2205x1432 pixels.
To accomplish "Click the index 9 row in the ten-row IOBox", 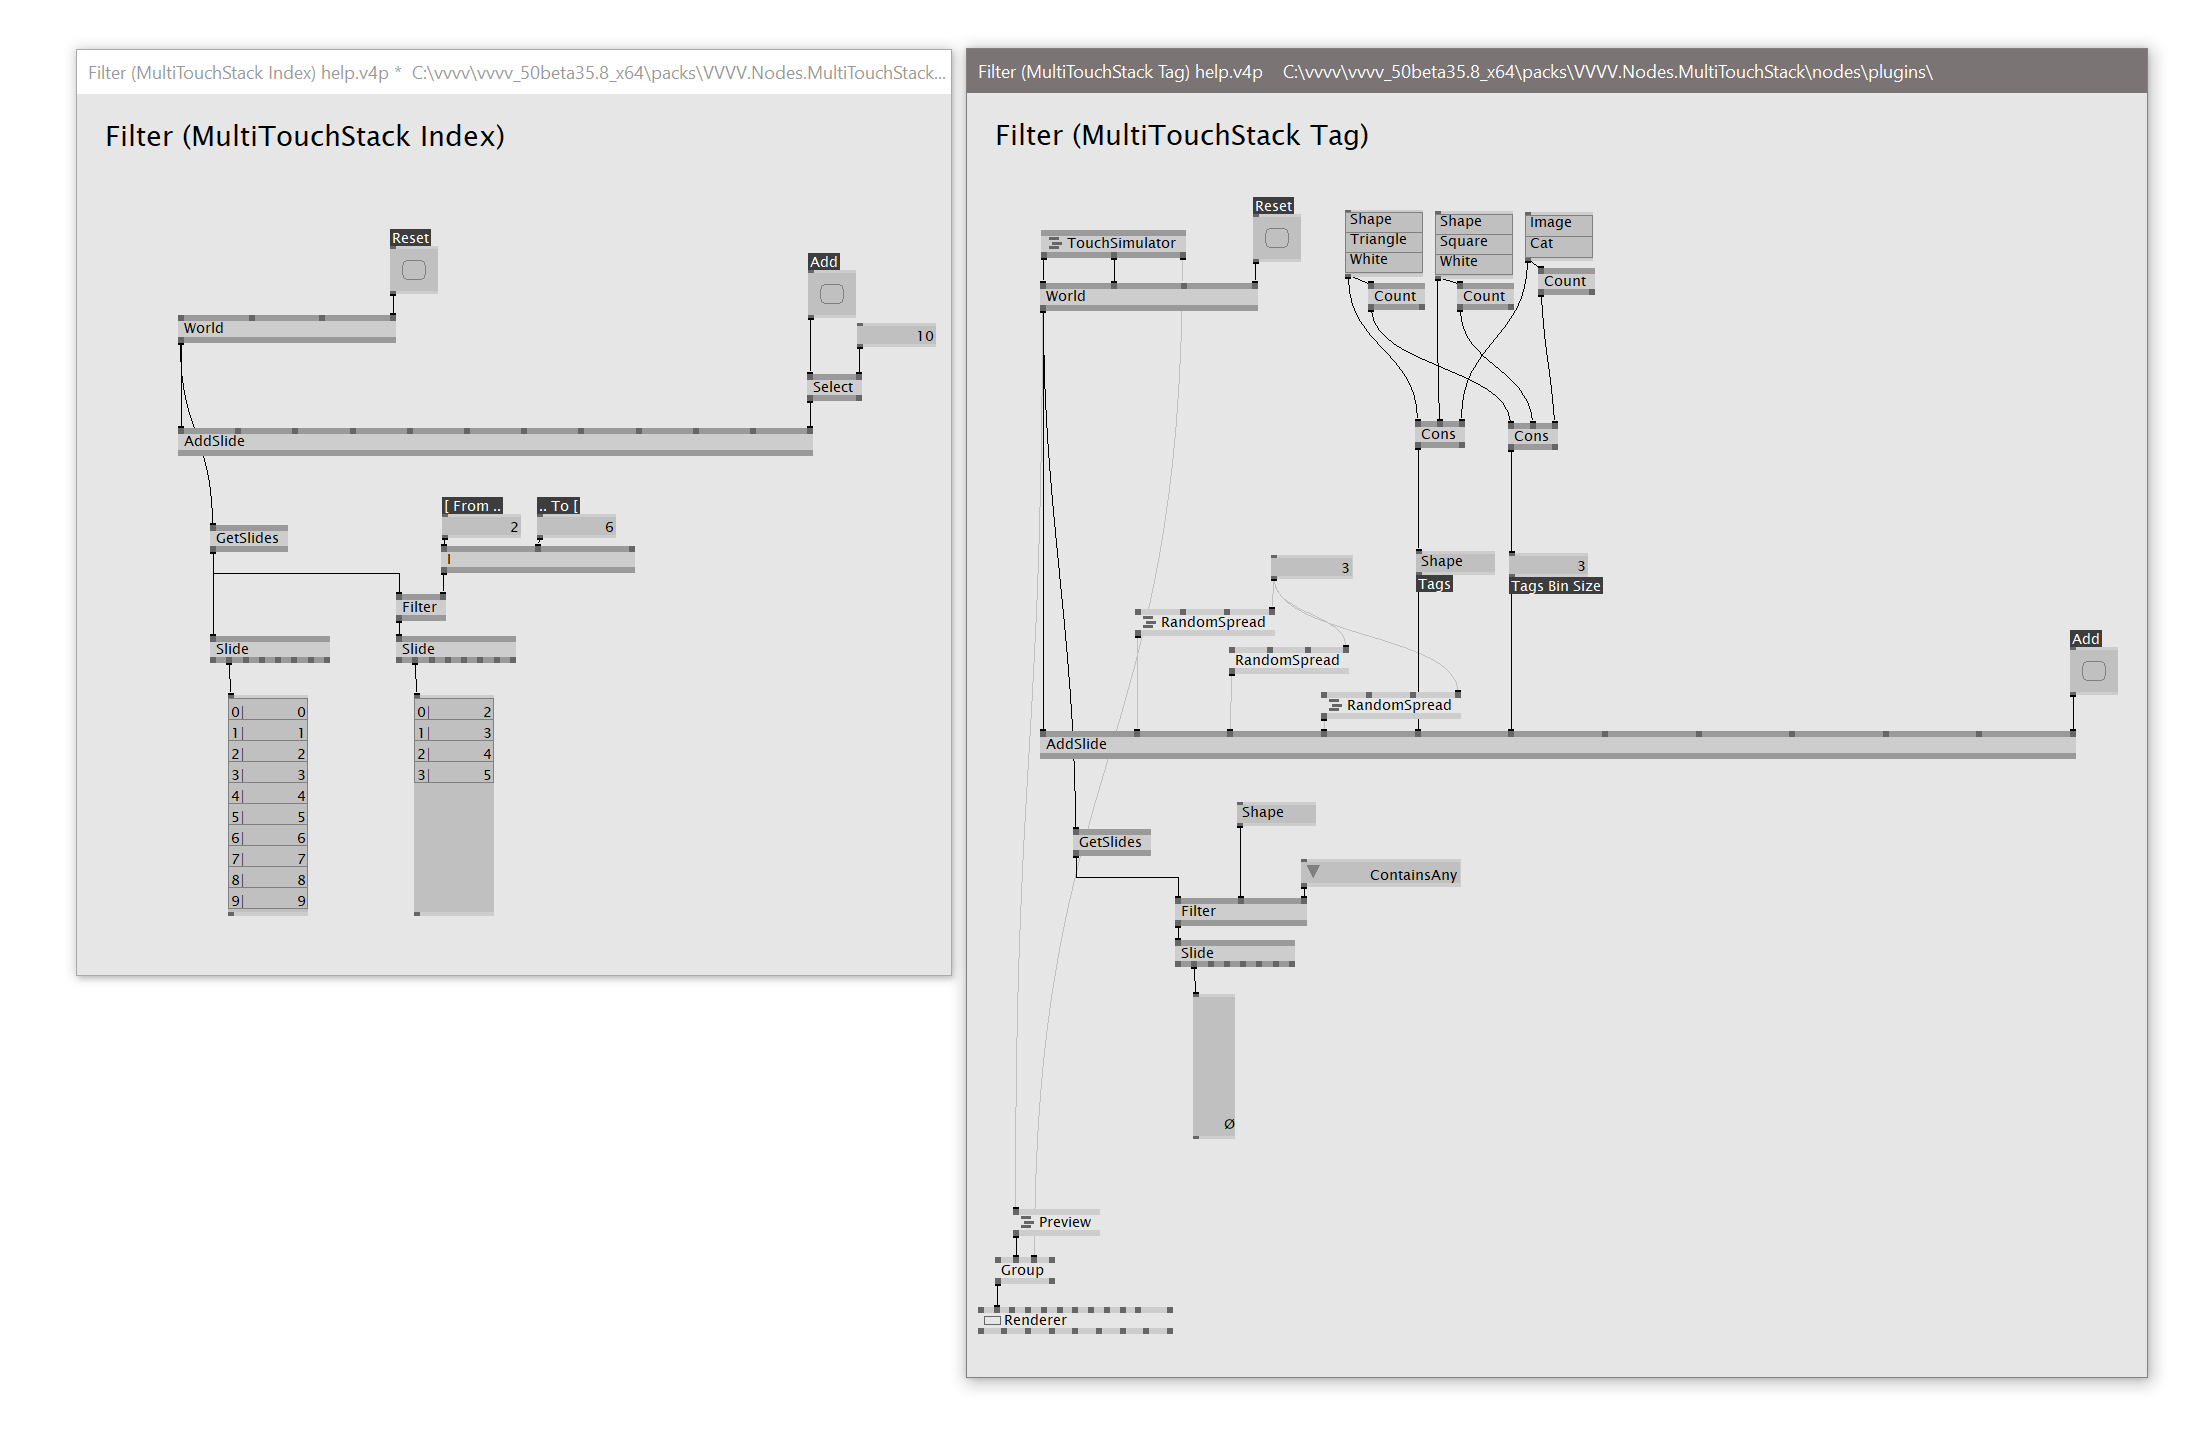I will click(x=268, y=901).
